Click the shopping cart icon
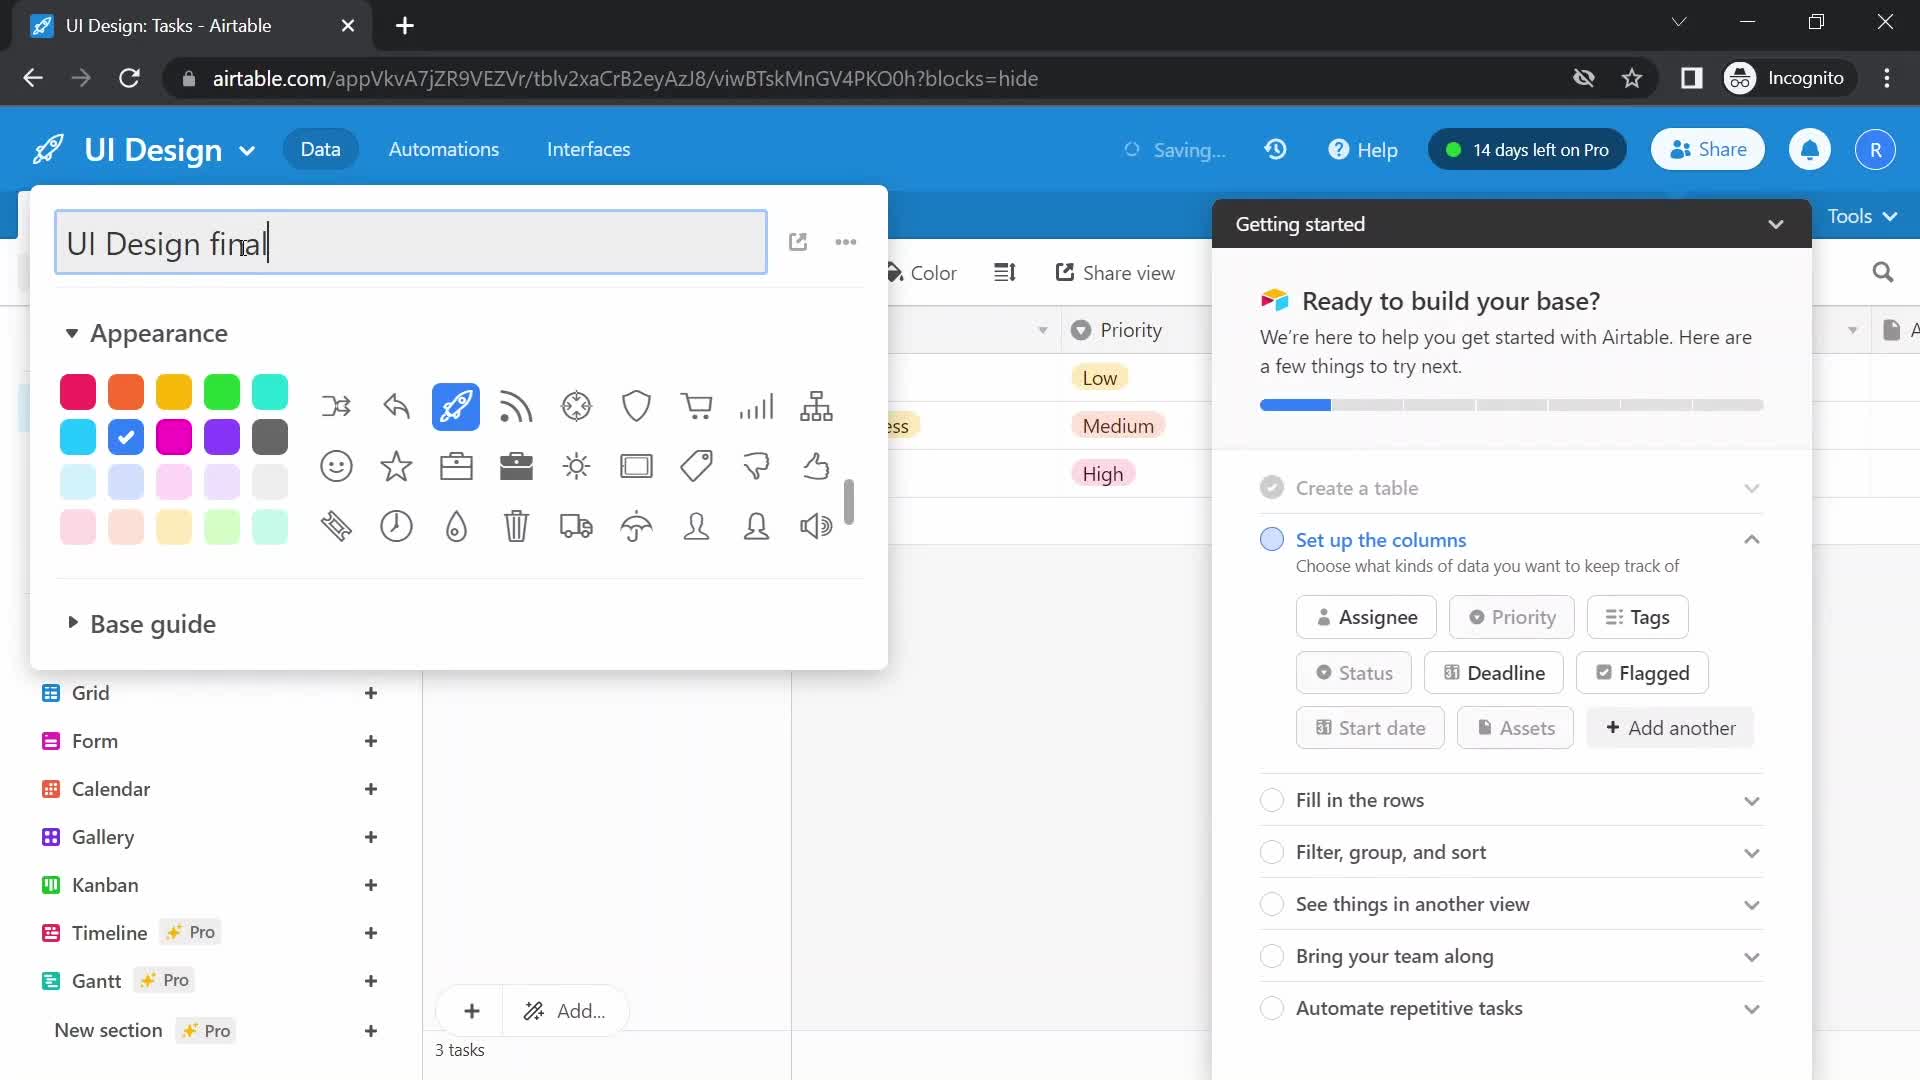1920x1080 pixels. (695, 406)
